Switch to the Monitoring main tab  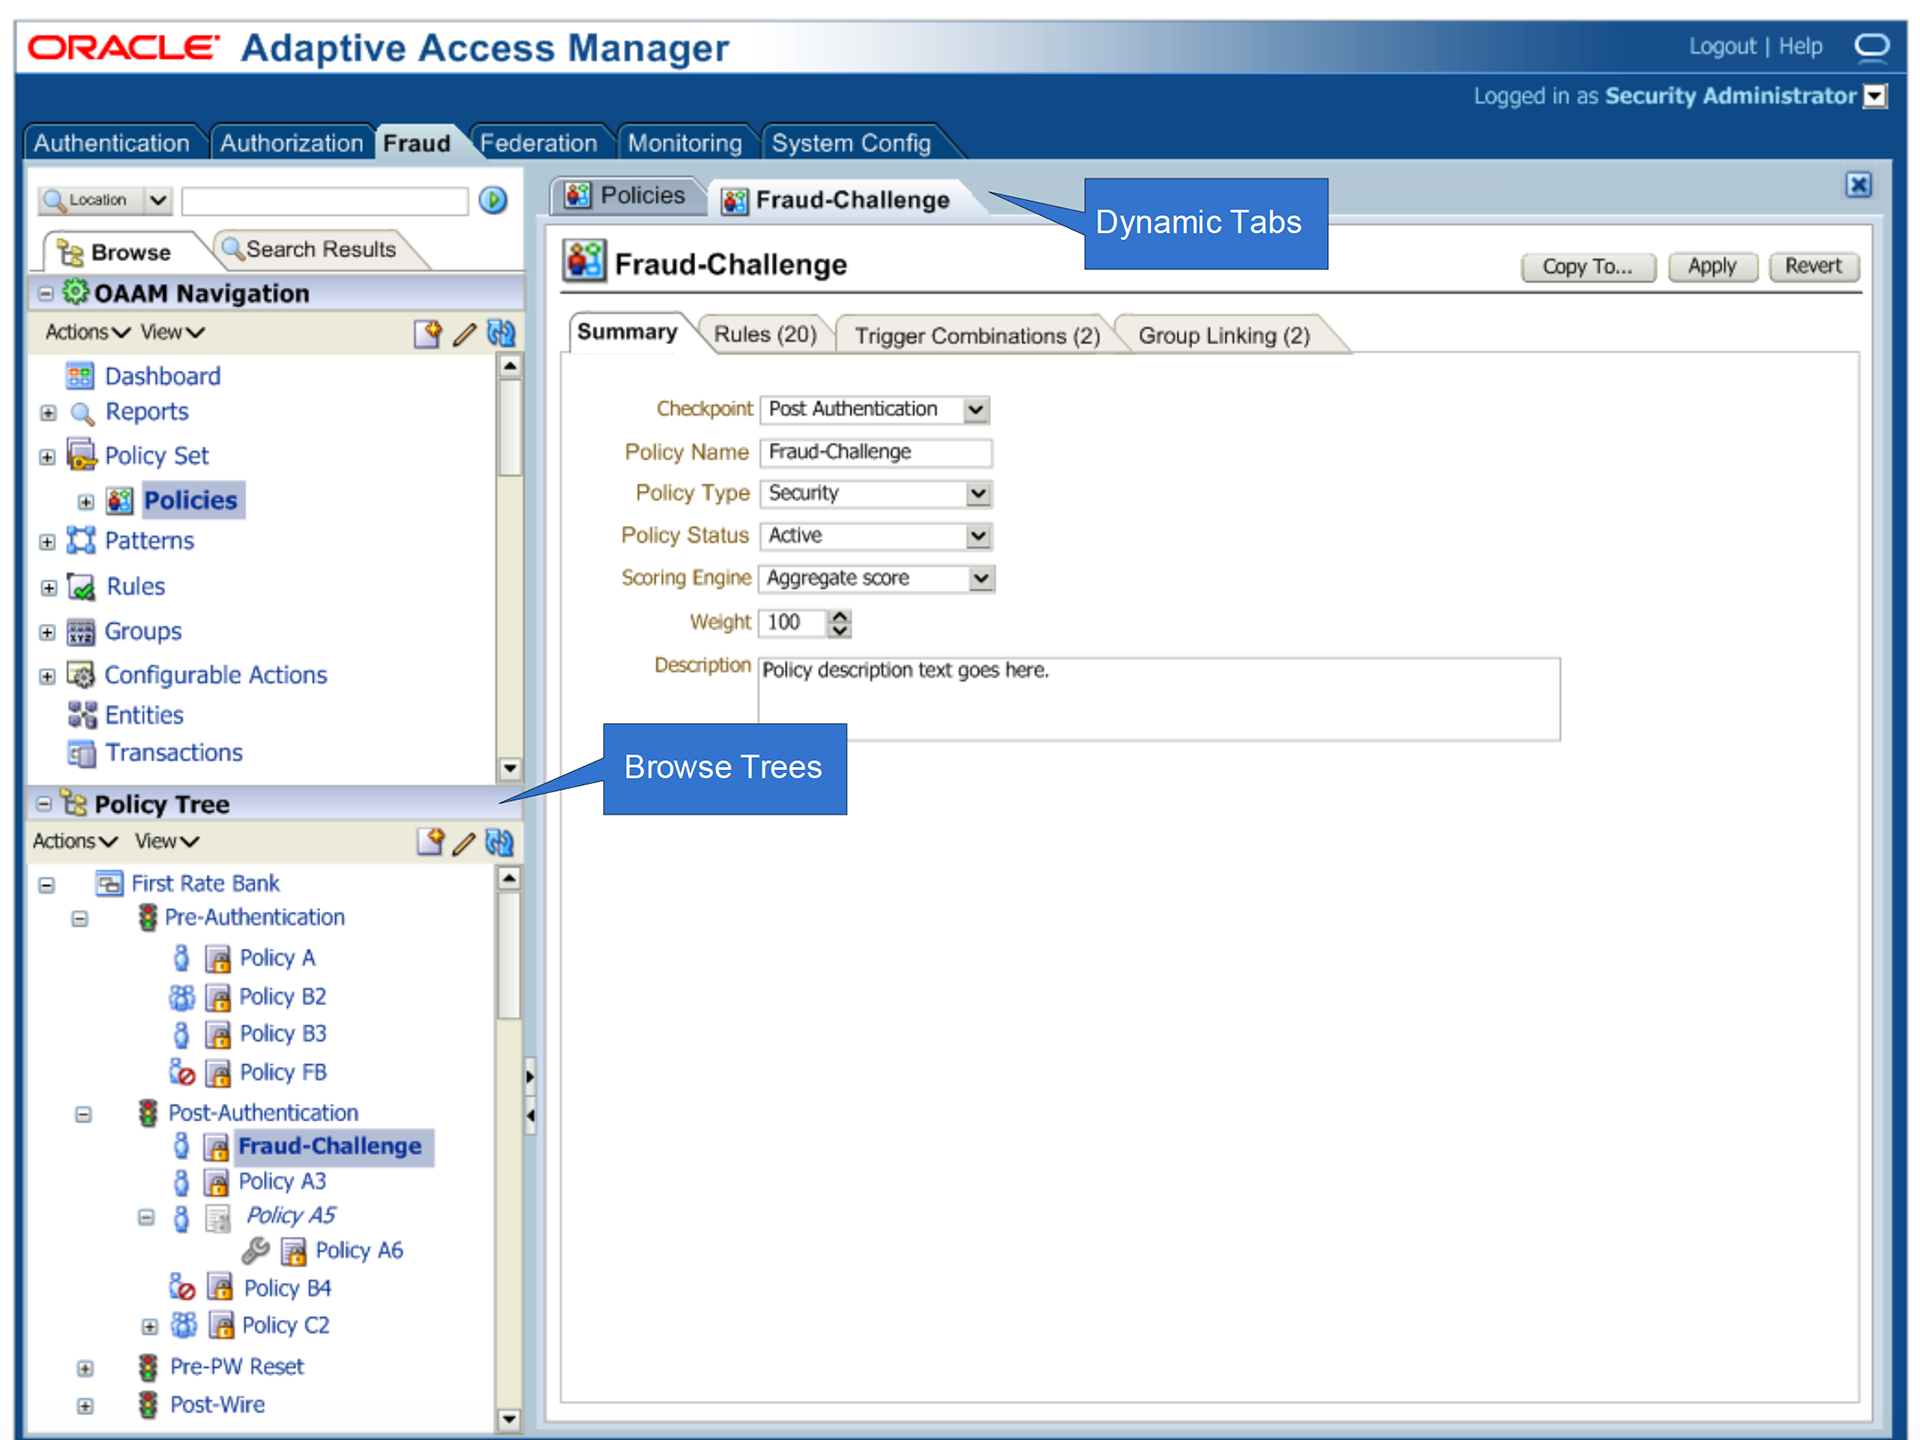684,143
